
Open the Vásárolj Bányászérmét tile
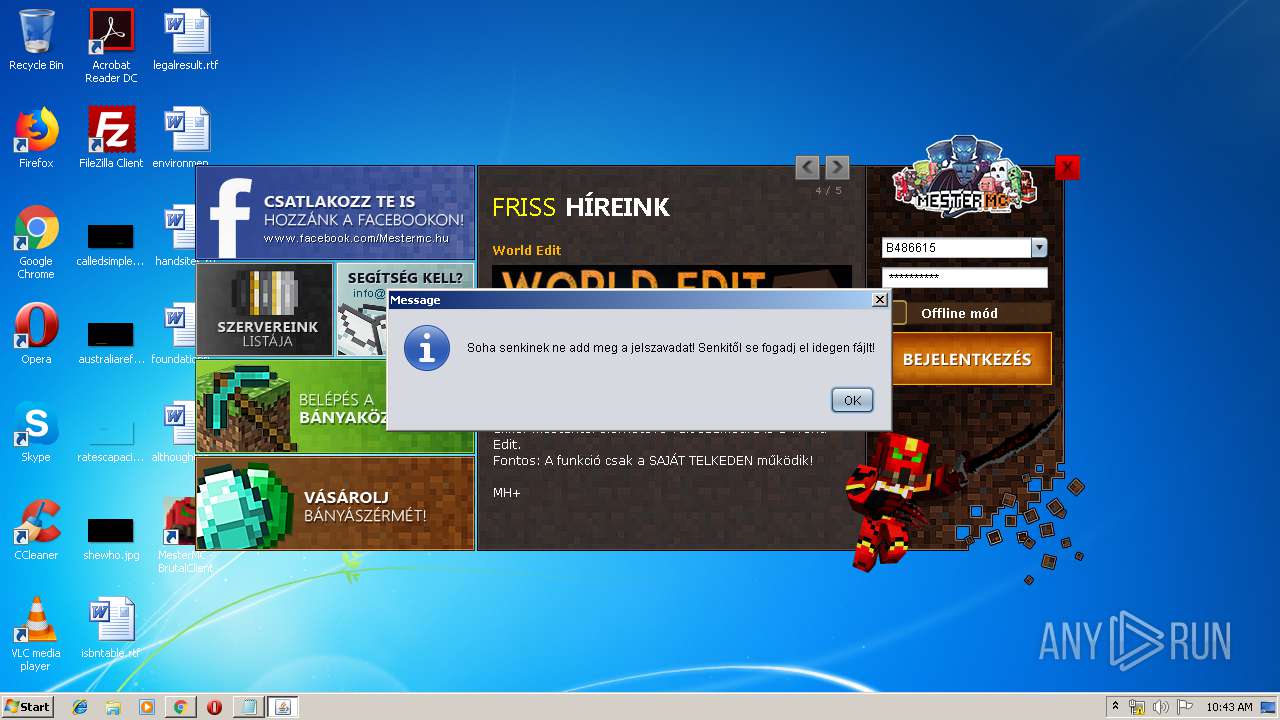335,504
